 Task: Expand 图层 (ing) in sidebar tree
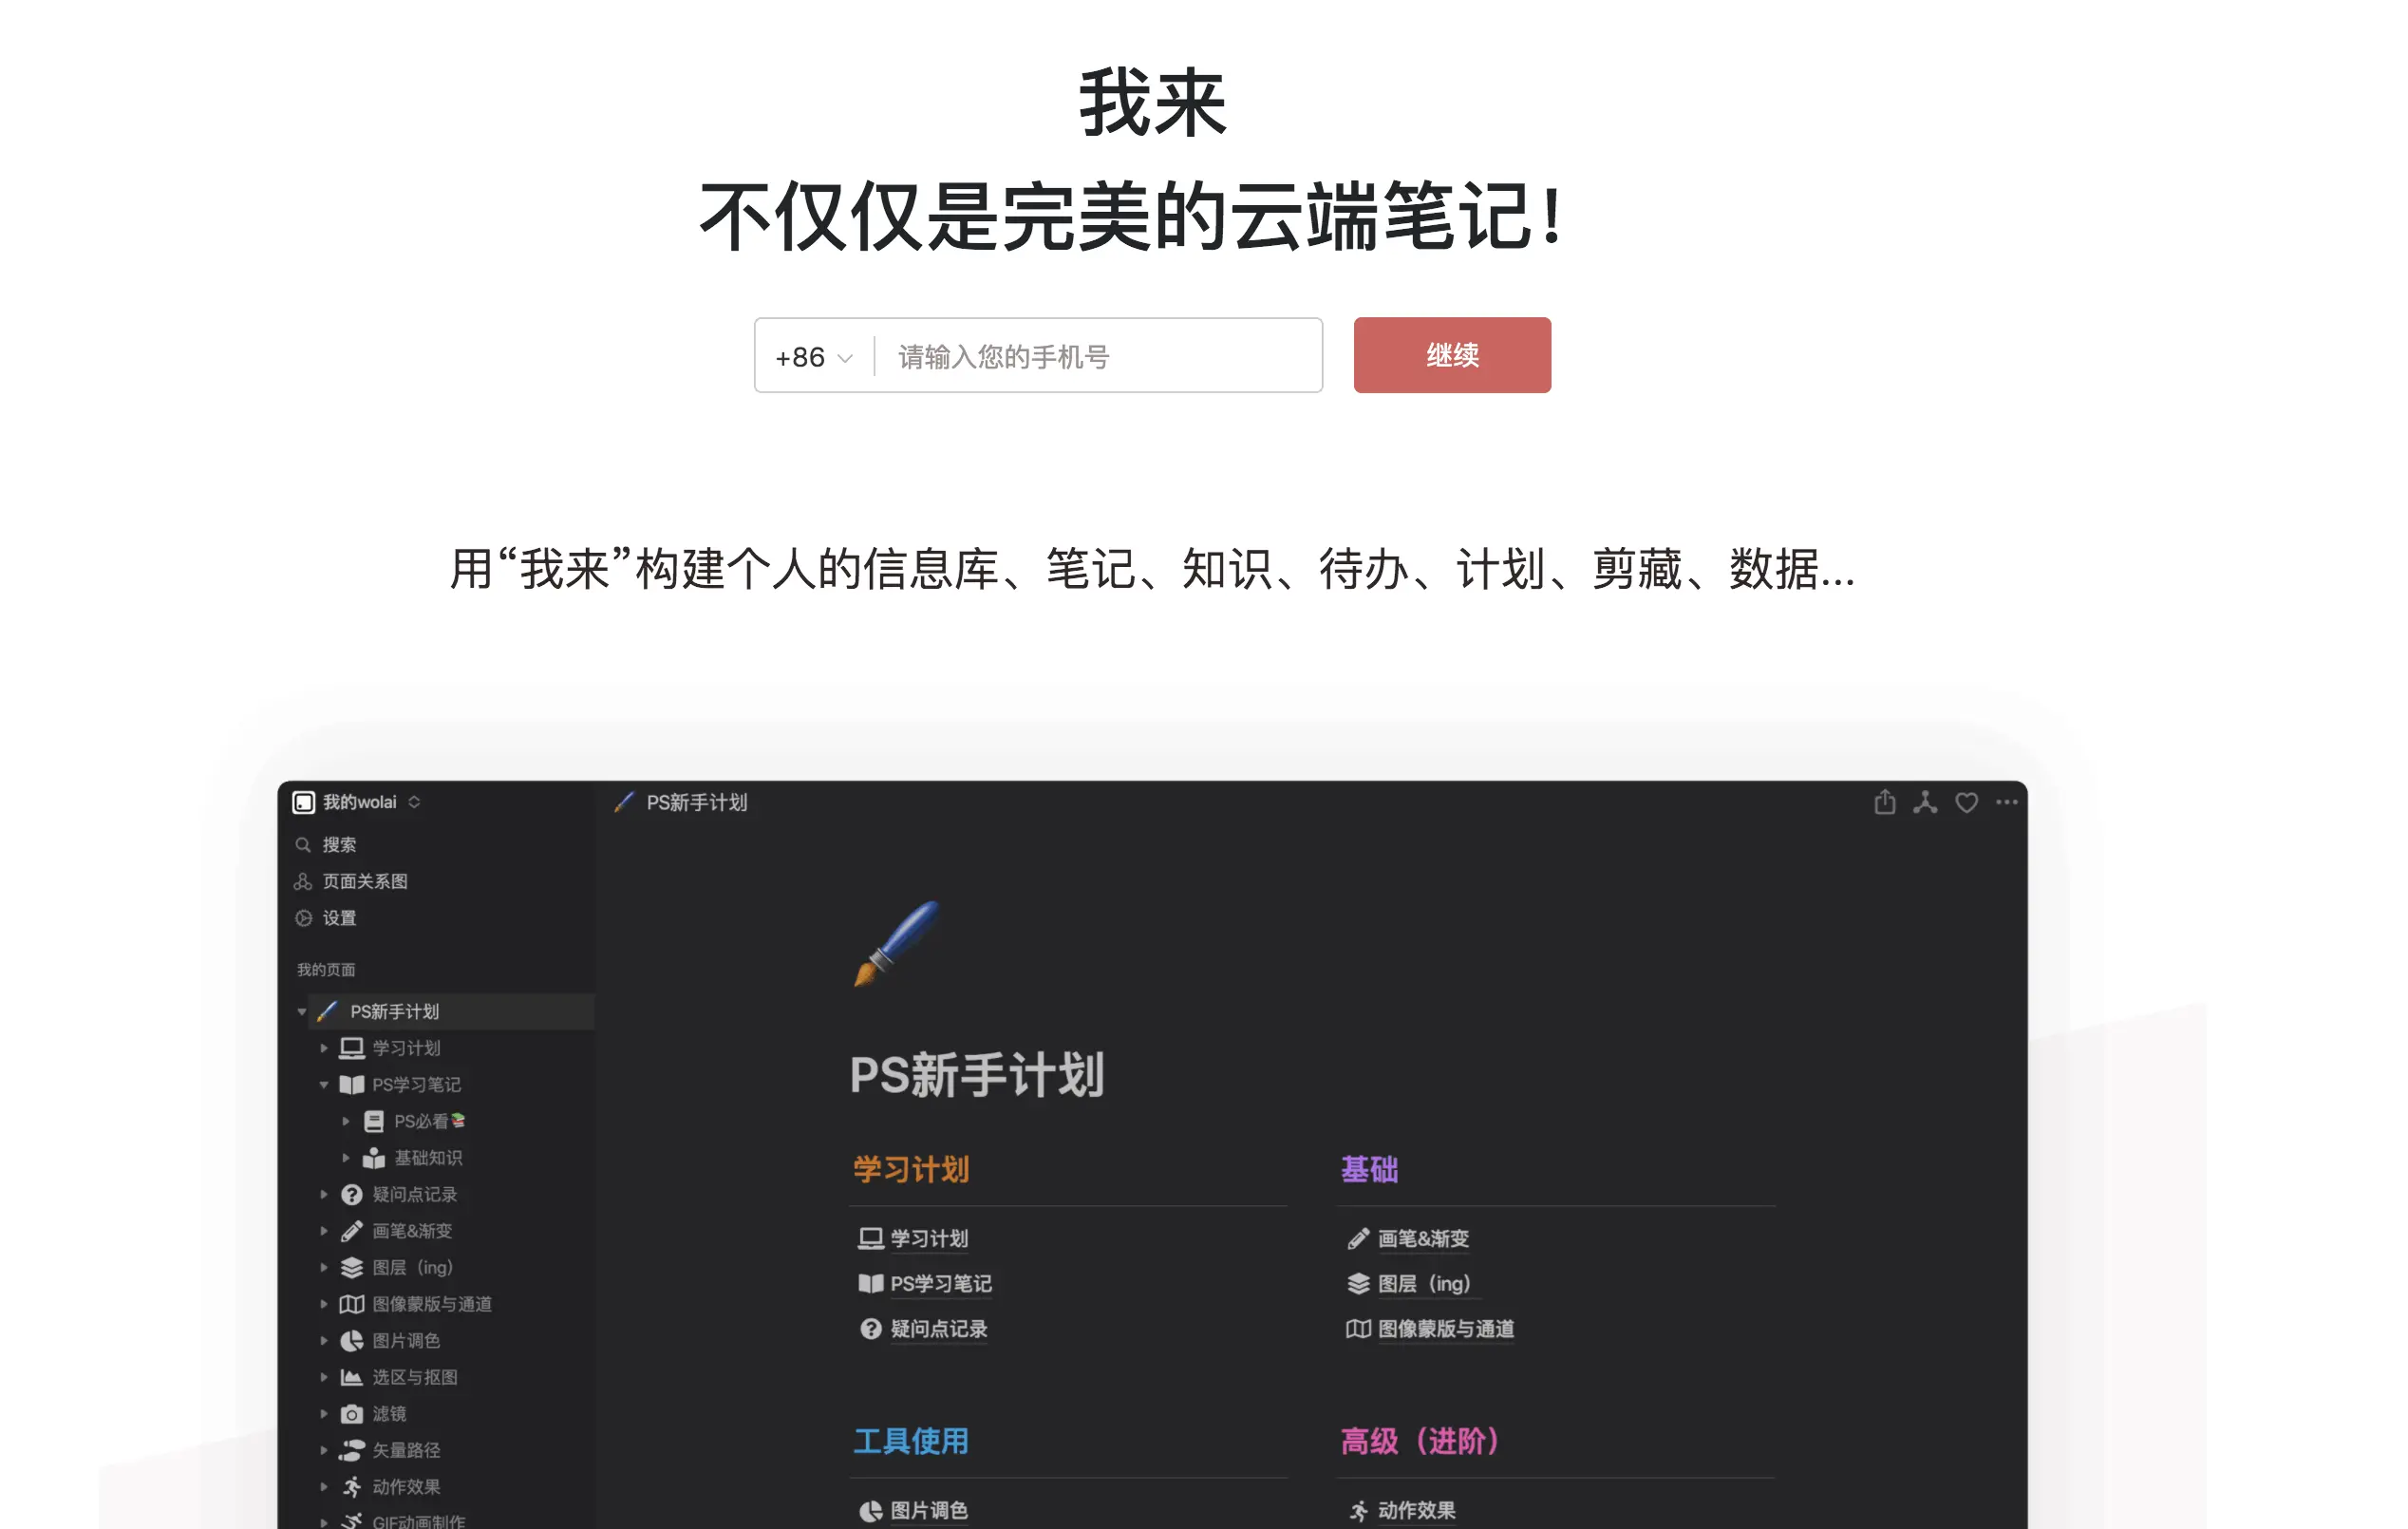pos(324,1267)
